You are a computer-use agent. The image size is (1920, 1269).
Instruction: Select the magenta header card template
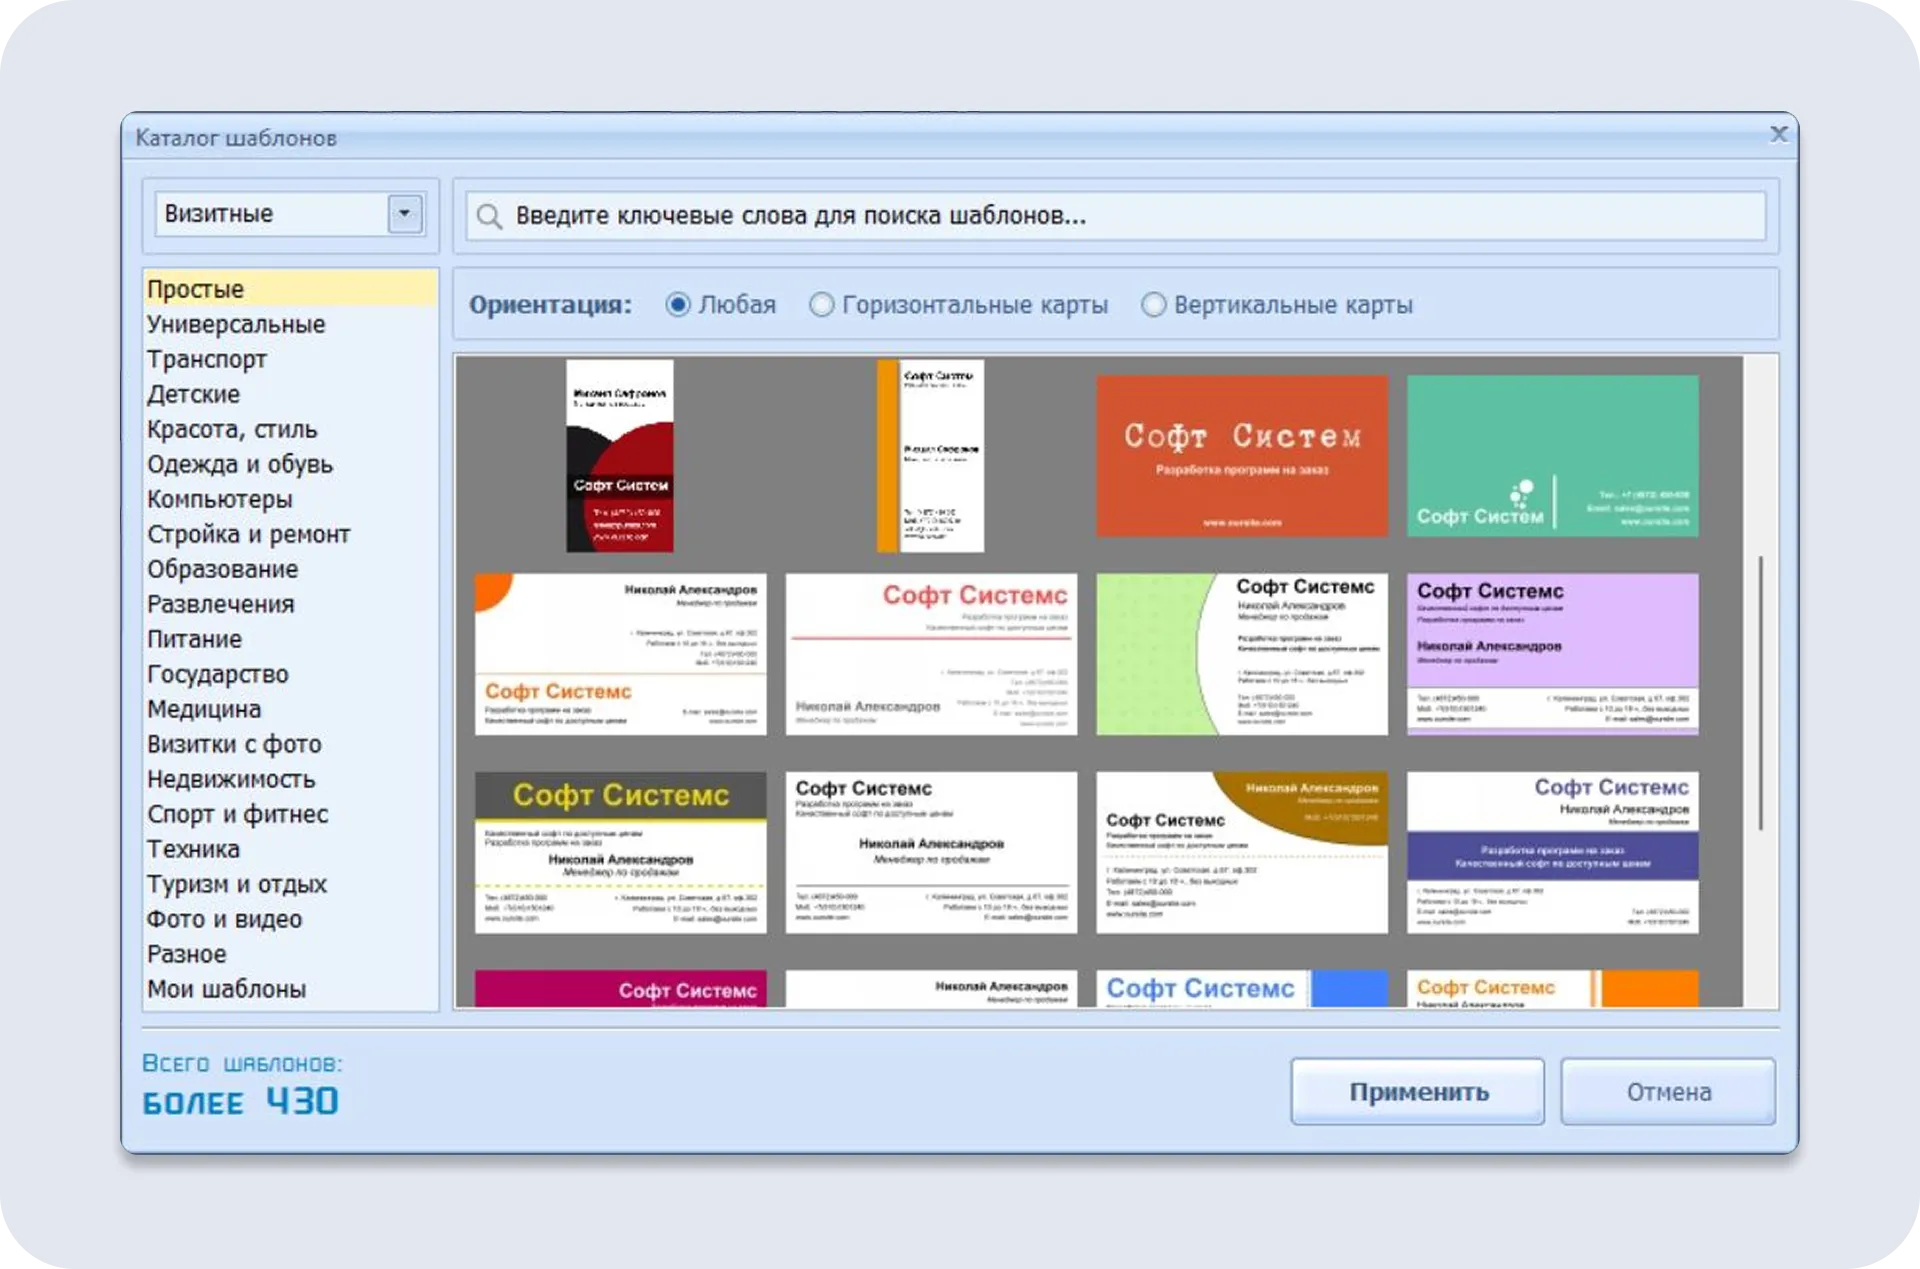620,988
